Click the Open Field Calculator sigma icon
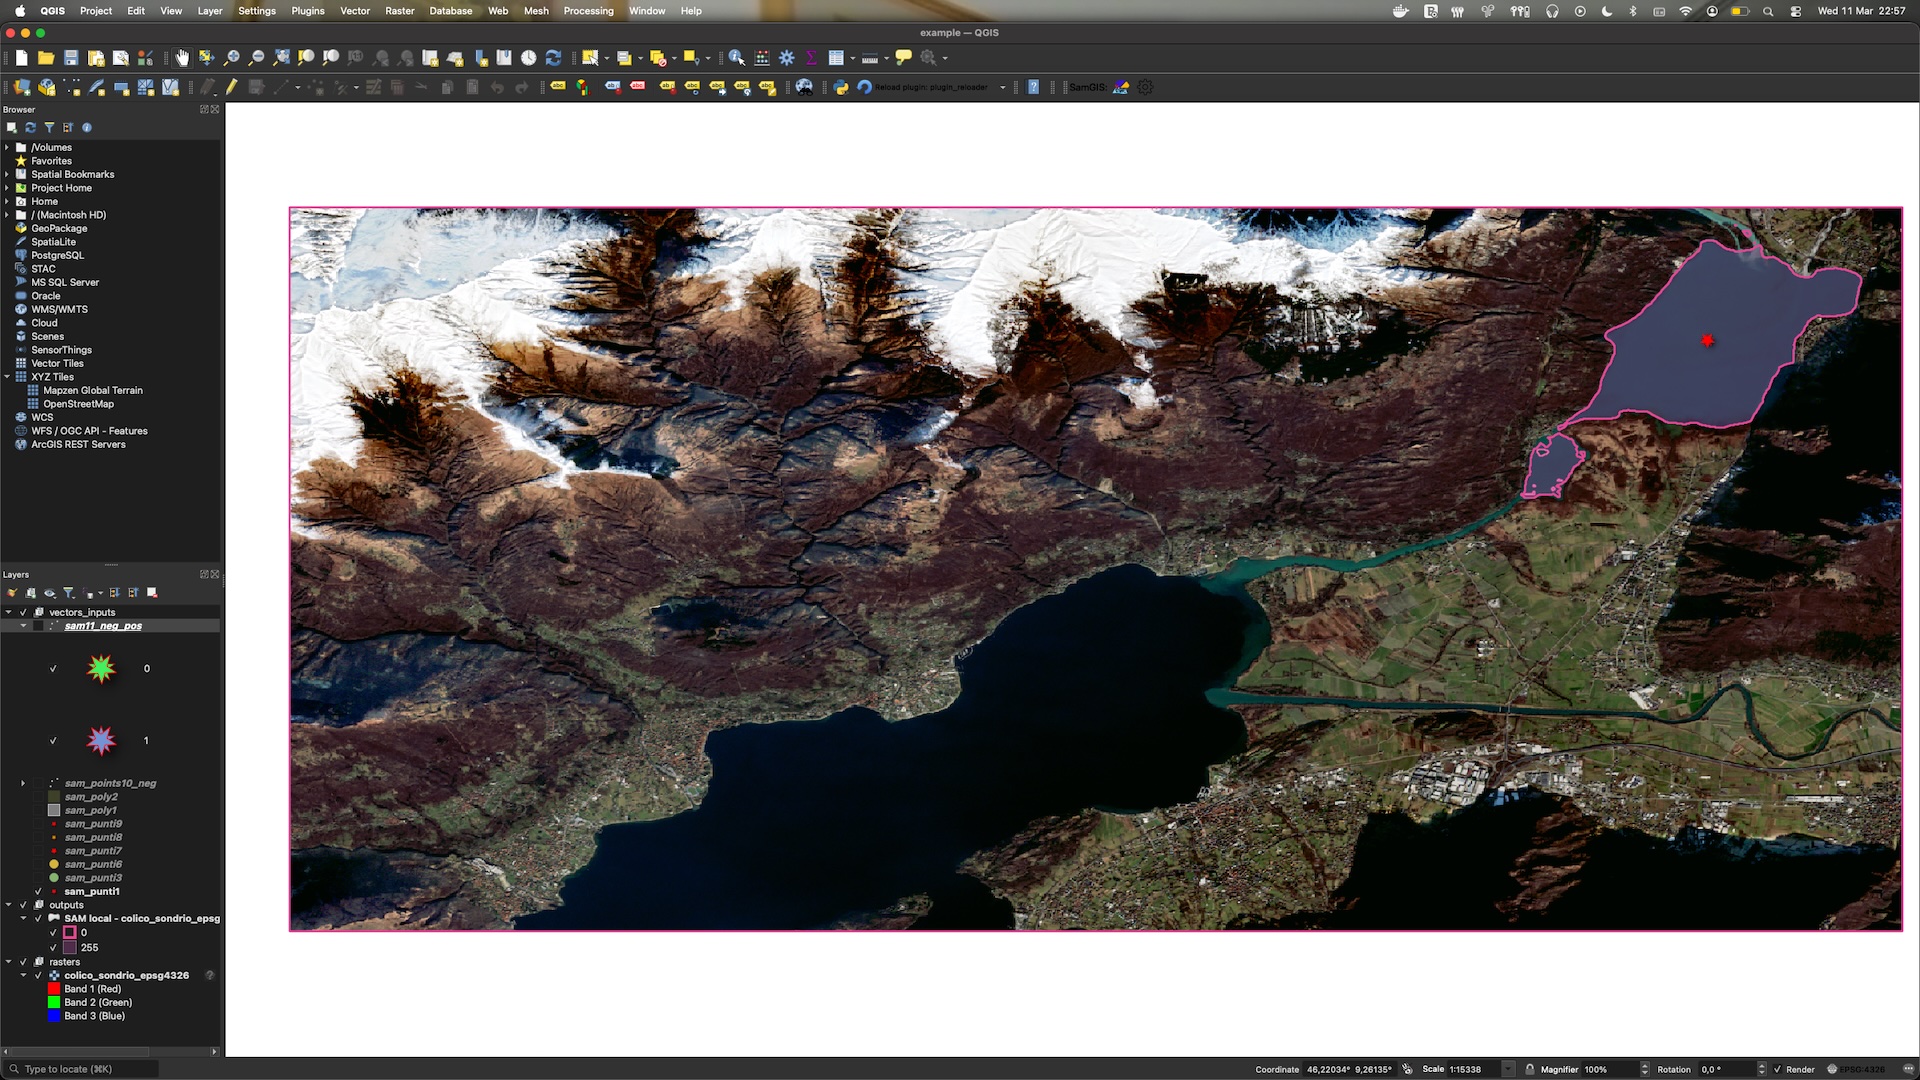1920x1080 pixels. pyautogui.click(x=811, y=58)
